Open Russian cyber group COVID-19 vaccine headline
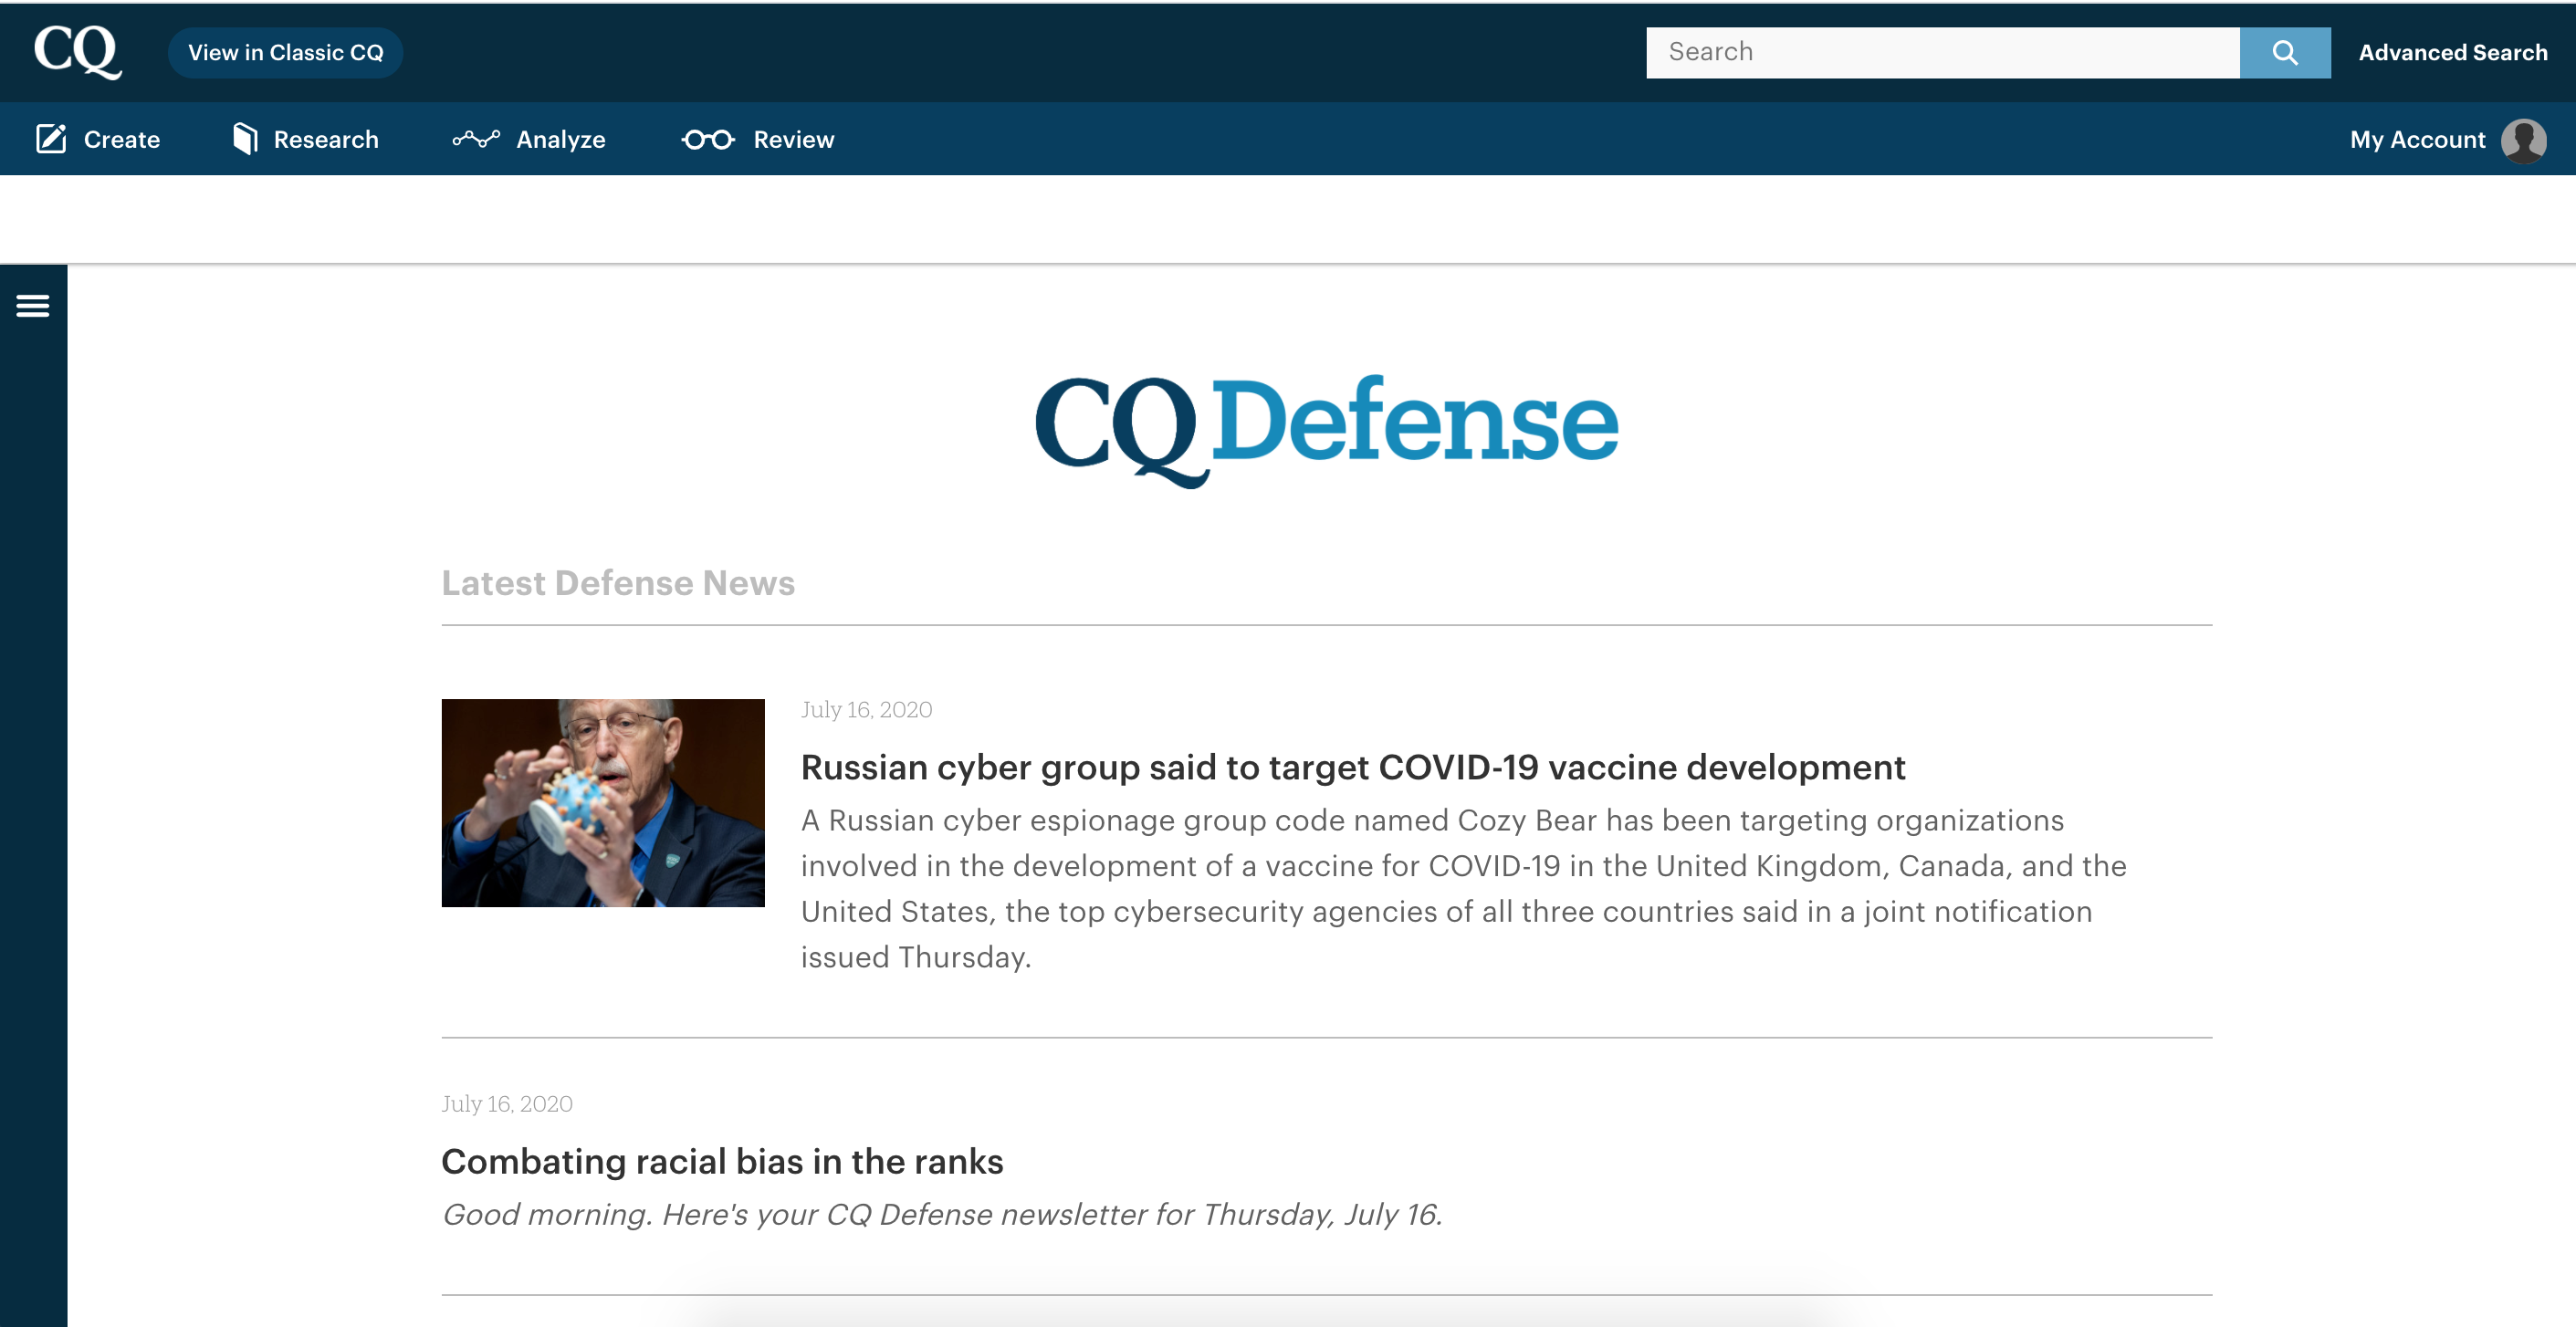Image resolution: width=2576 pixels, height=1327 pixels. (1353, 768)
